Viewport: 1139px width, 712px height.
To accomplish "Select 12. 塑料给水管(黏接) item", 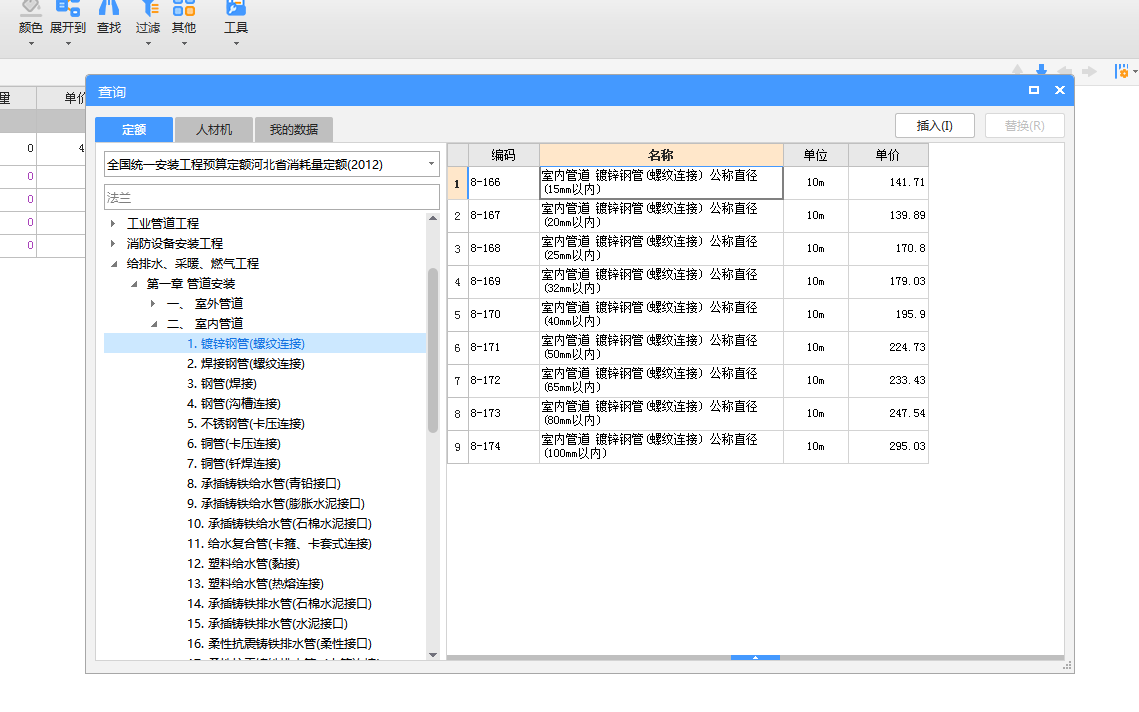I will point(243,564).
